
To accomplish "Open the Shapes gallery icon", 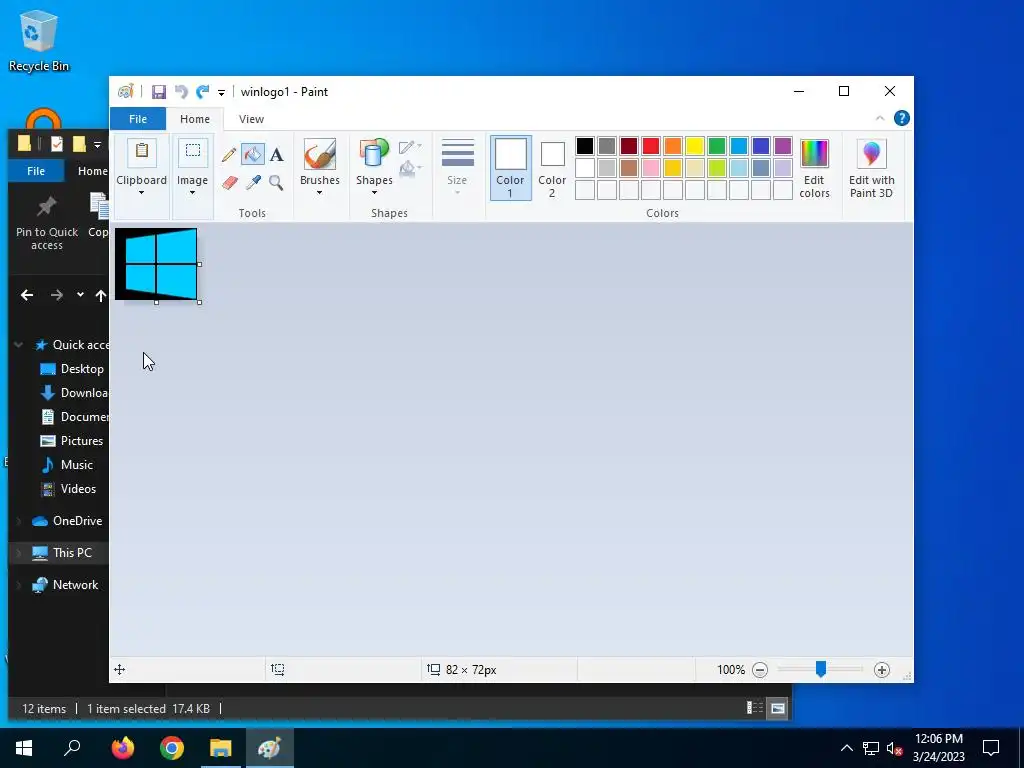I will click(x=374, y=154).
